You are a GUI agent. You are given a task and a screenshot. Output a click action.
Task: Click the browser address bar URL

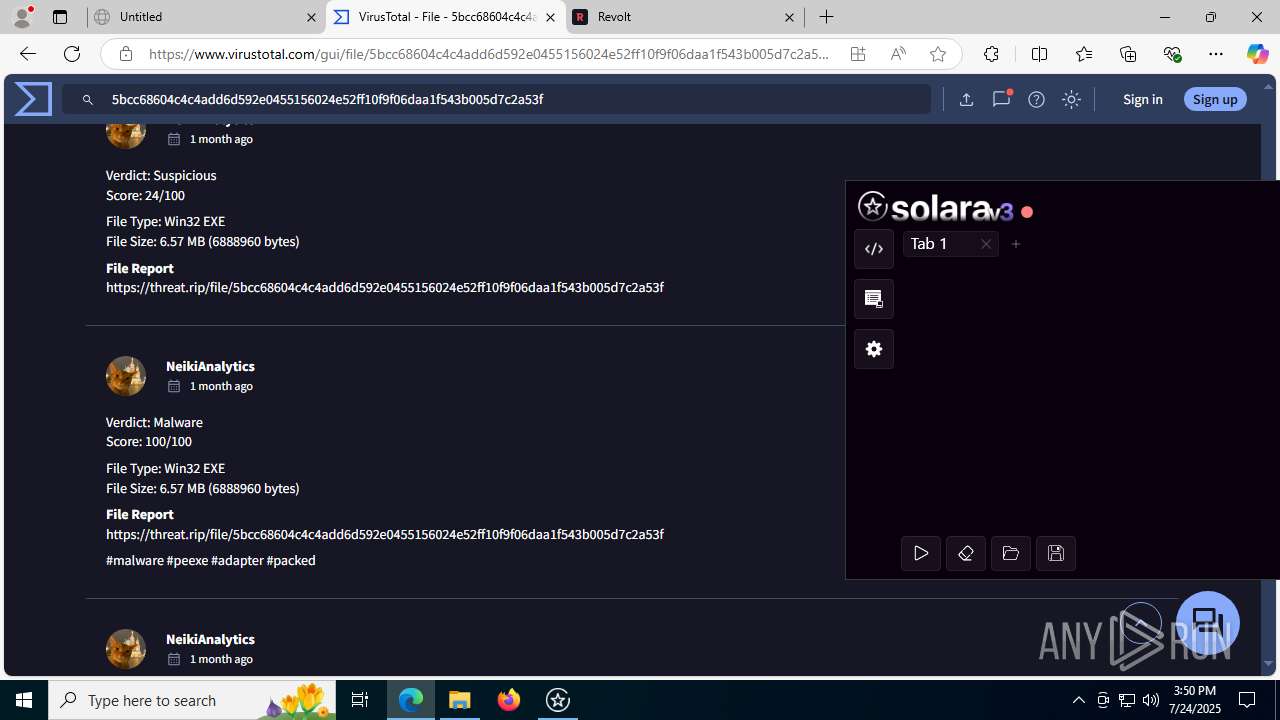coord(489,54)
